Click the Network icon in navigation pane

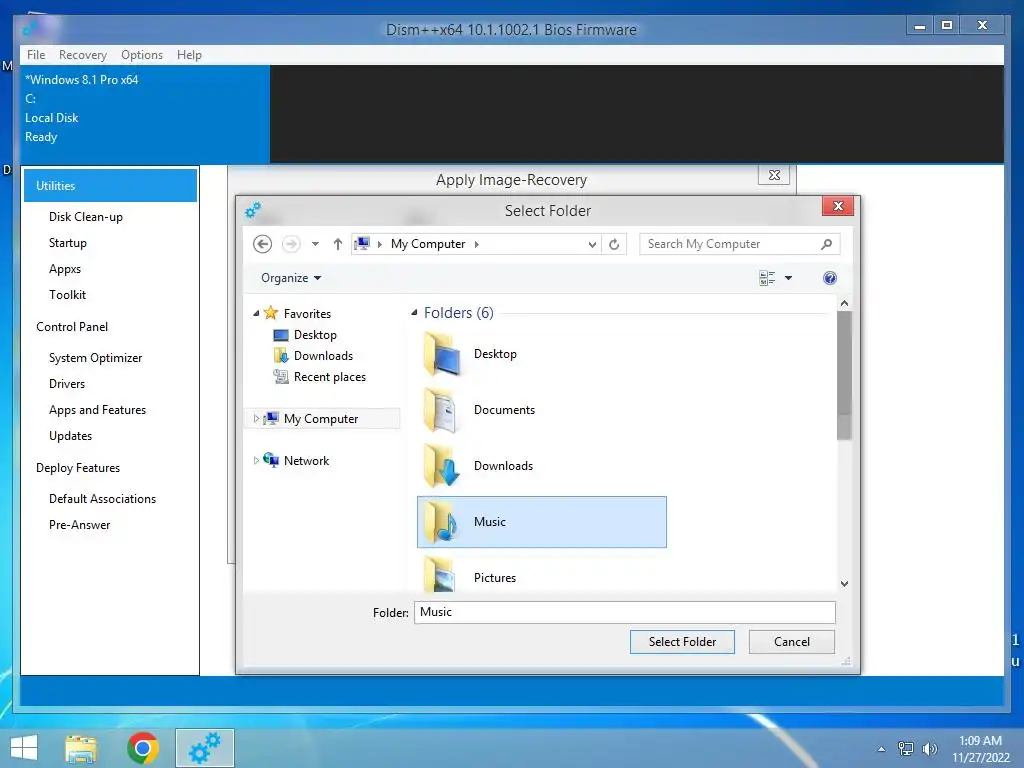[271, 460]
